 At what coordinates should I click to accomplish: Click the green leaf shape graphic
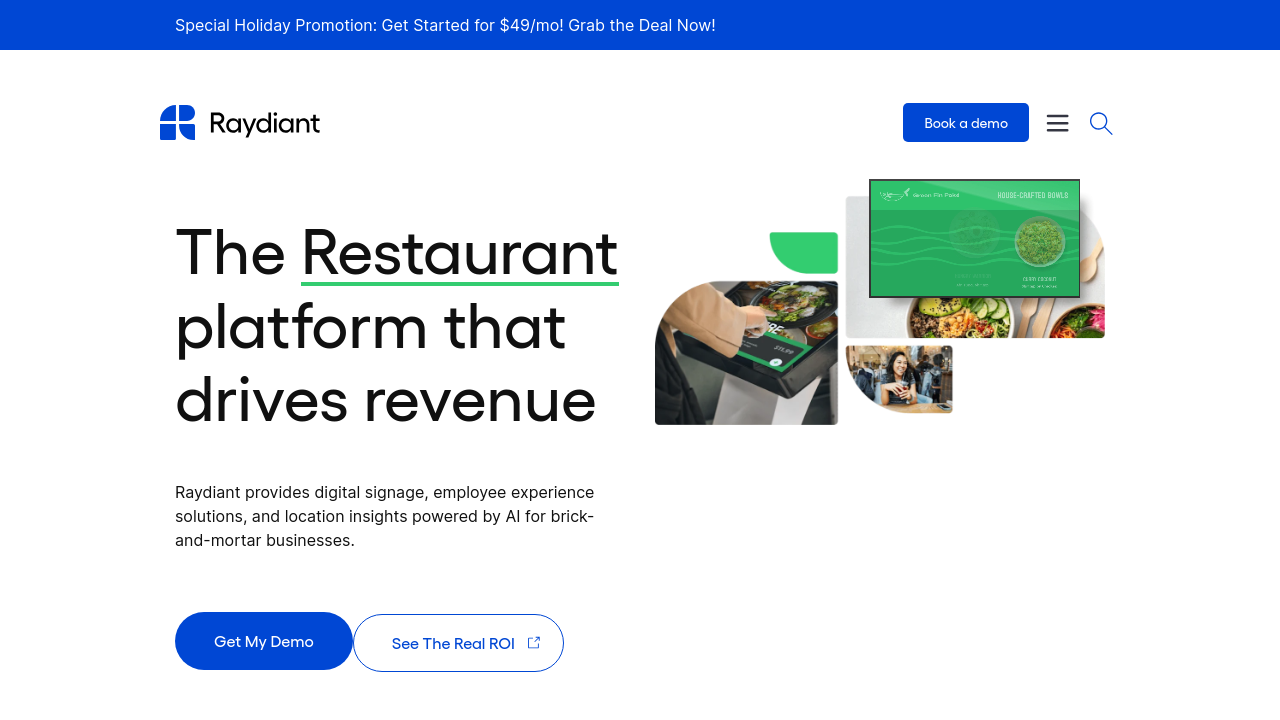tap(805, 252)
